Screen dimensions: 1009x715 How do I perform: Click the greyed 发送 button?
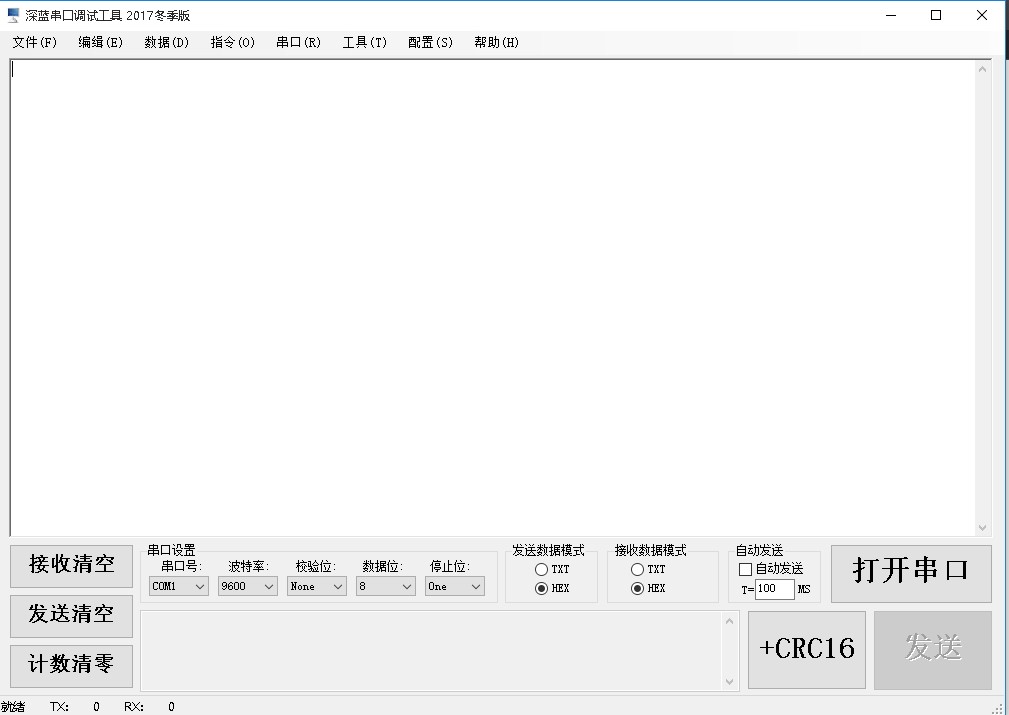coord(933,649)
